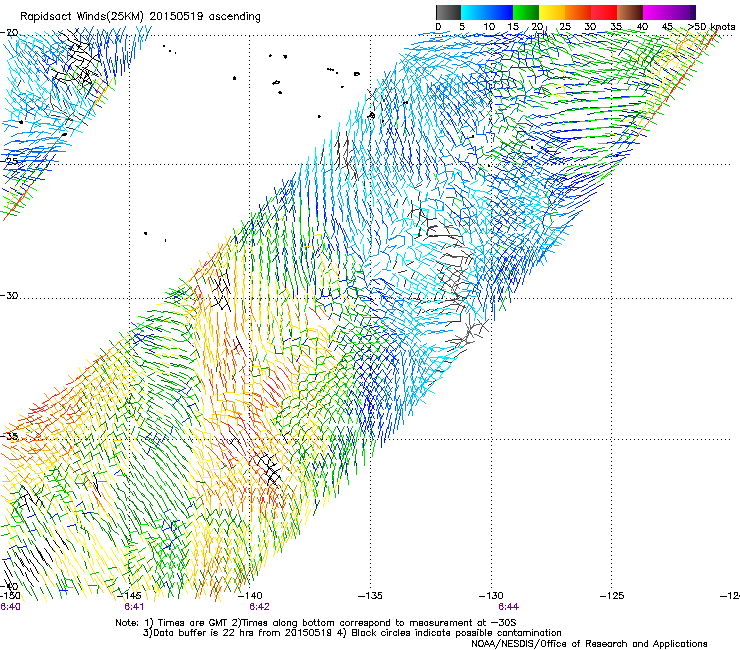Click the purple '6:42' time label

click(259, 607)
